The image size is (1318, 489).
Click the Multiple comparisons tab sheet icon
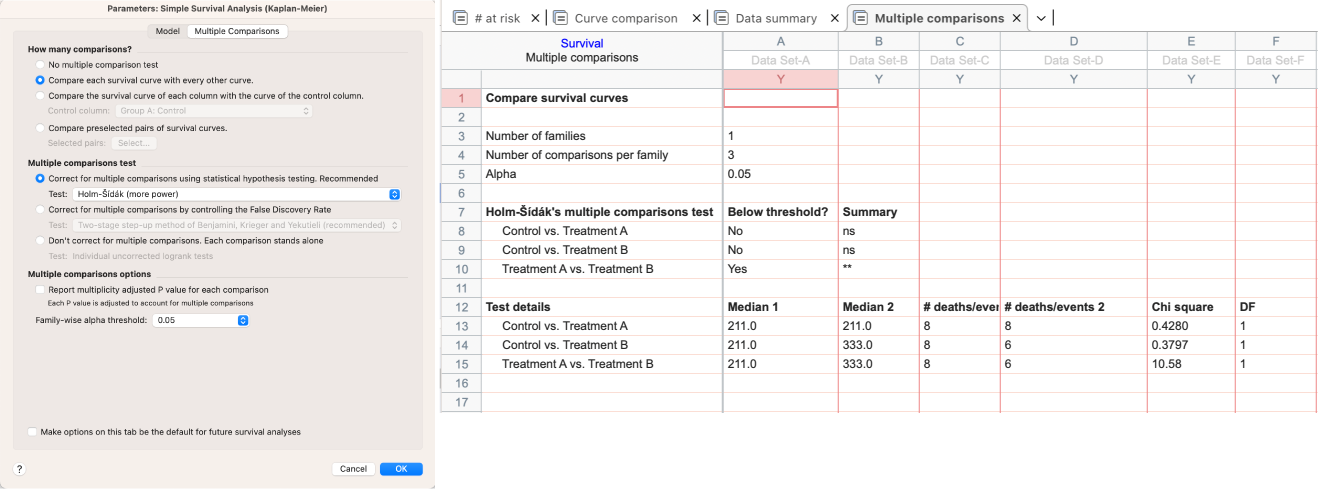[860, 18]
